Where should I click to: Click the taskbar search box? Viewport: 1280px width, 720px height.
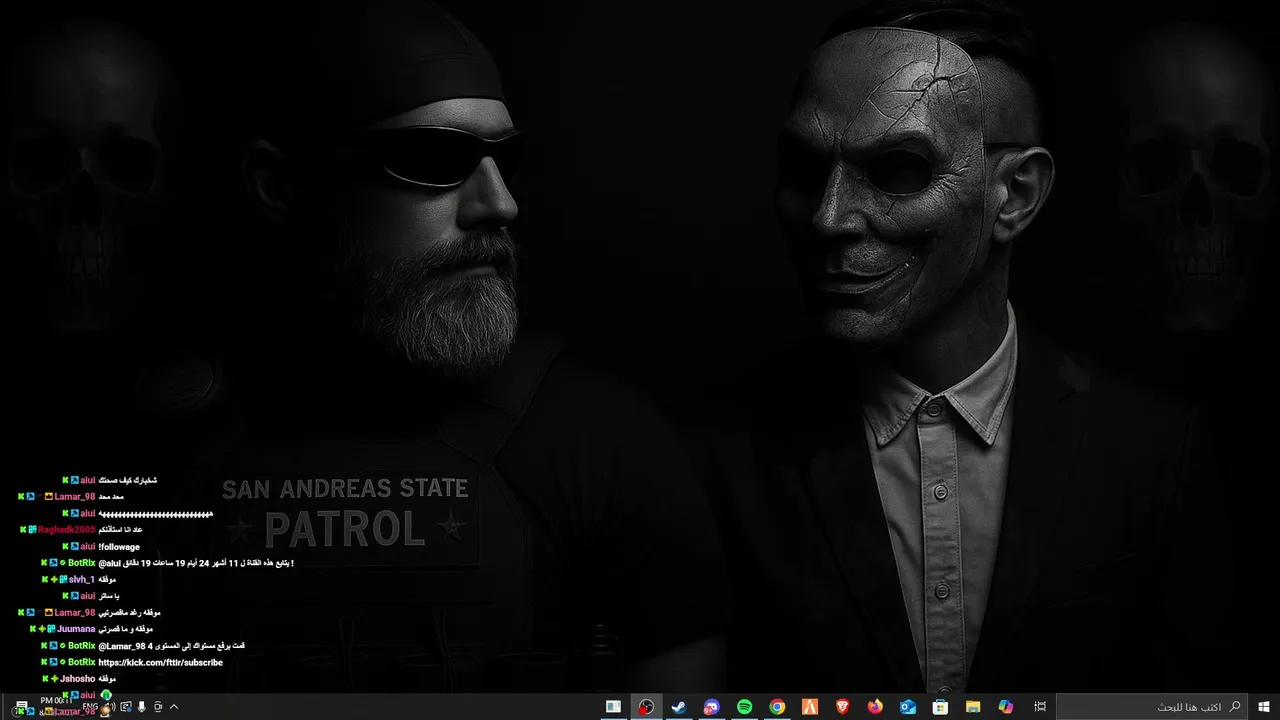[1151, 706]
